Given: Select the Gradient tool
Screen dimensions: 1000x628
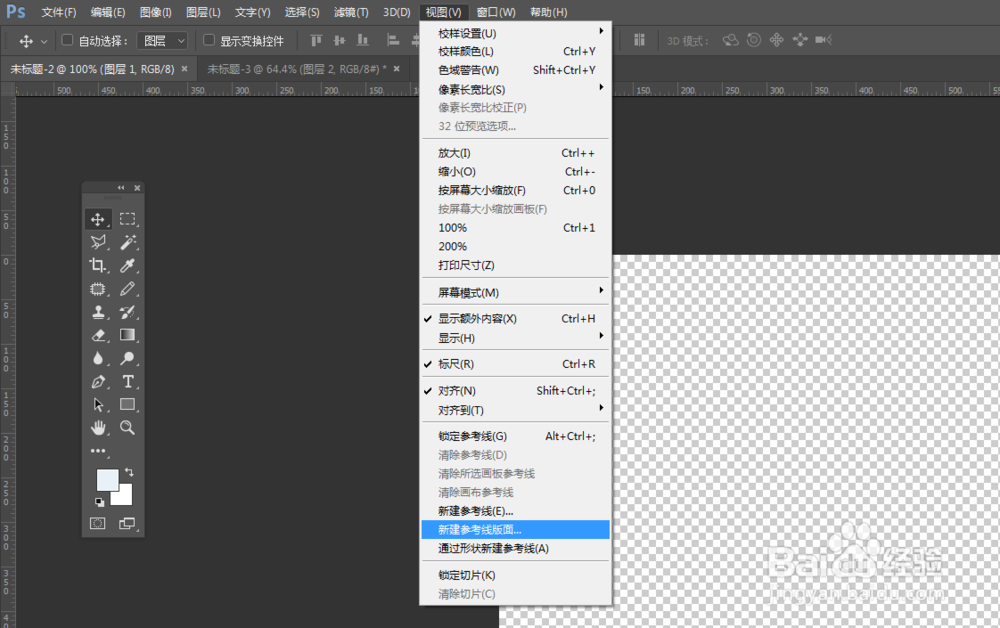Looking at the screenshot, I should 127,335.
